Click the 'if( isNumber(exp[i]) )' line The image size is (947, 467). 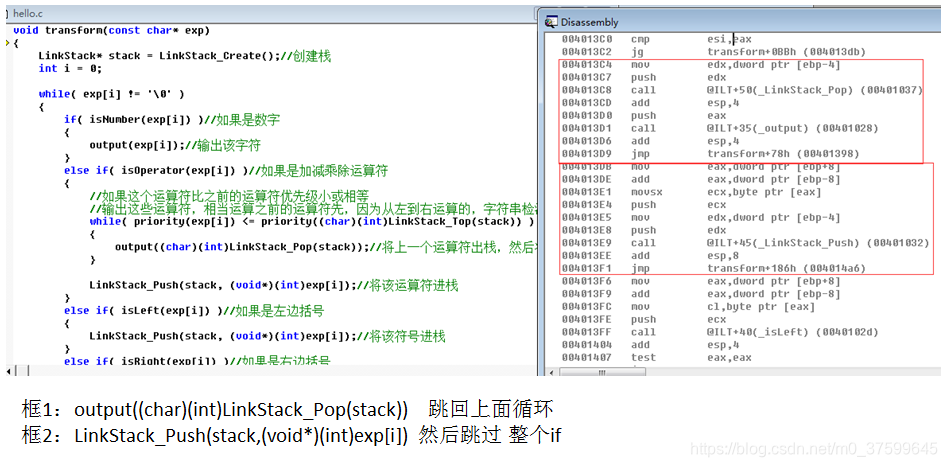(x=172, y=119)
